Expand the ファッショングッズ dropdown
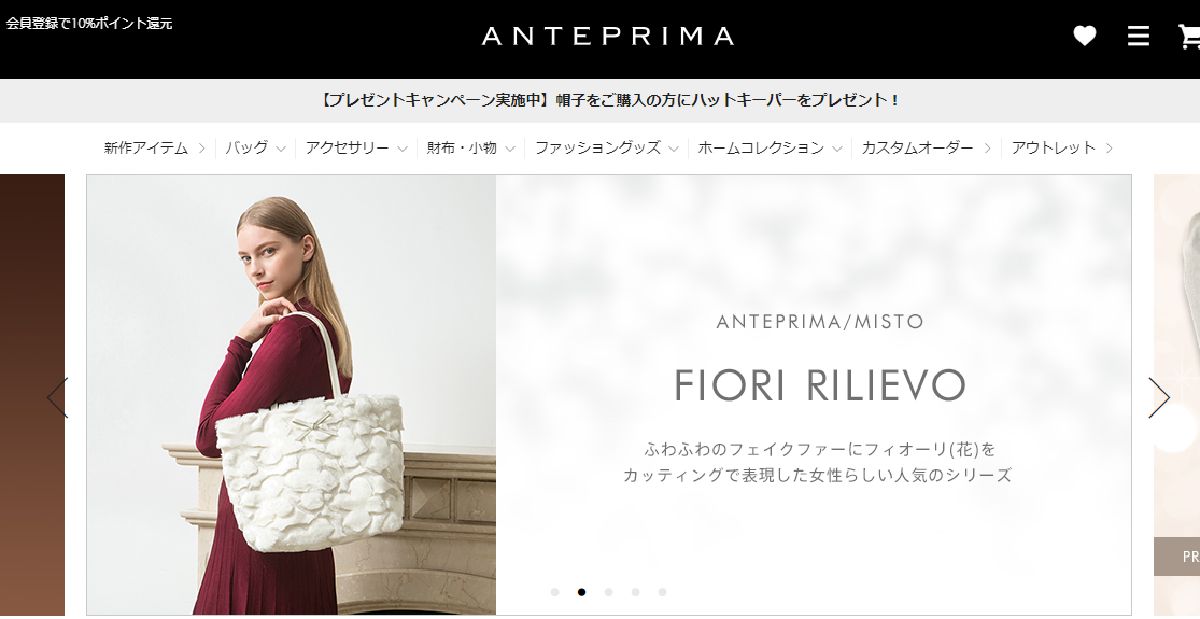1200x619 pixels. pyautogui.click(x=607, y=148)
